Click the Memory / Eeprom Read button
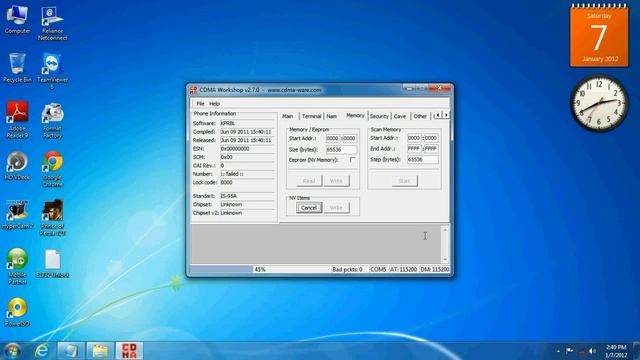Image resolution: width=640 pixels, height=360 pixels. pos(309,181)
